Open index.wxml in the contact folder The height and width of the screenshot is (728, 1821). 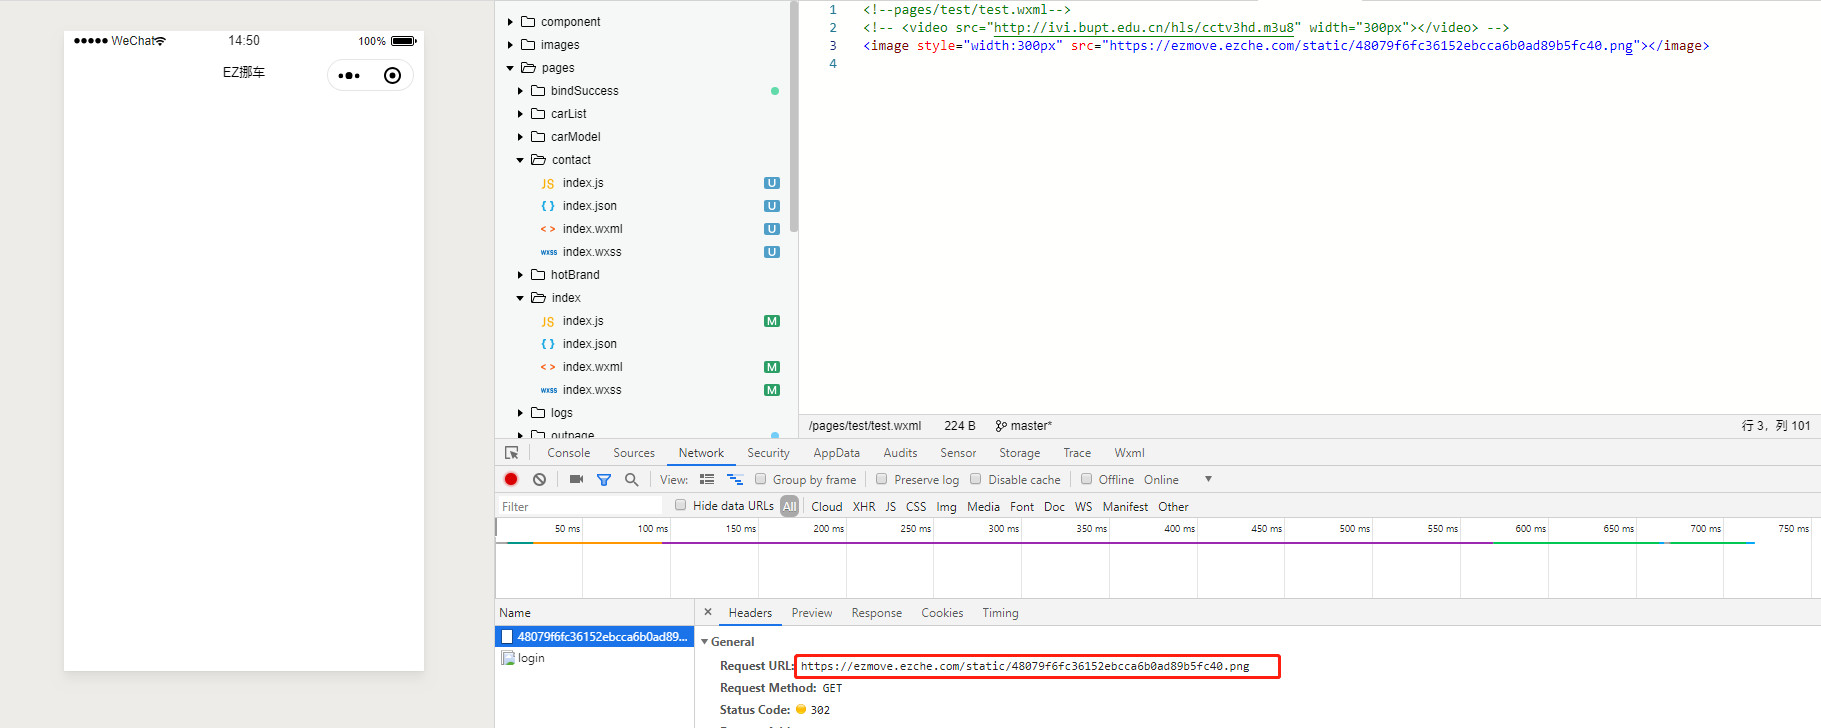pyautogui.click(x=592, y=229)
